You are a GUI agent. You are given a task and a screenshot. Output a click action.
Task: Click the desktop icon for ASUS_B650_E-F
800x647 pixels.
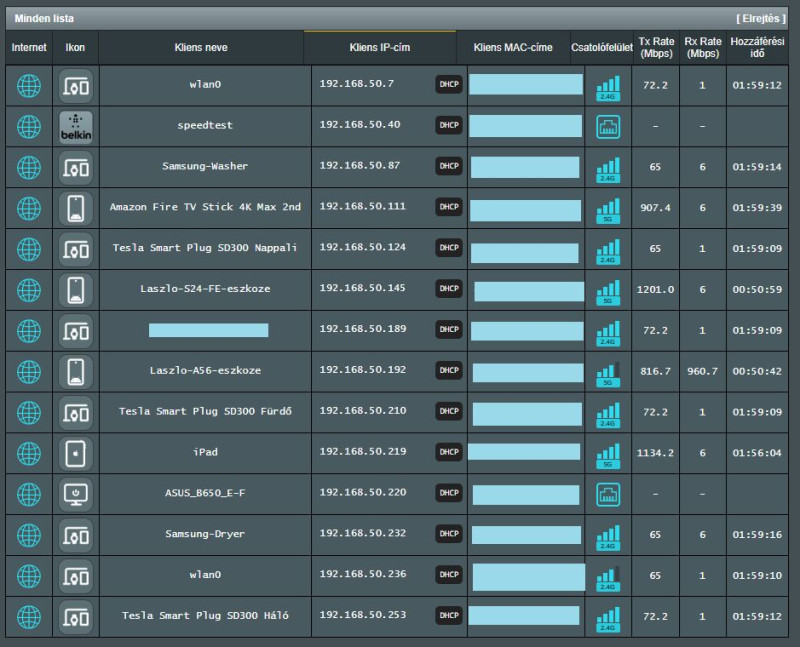[x=76, y=493]
